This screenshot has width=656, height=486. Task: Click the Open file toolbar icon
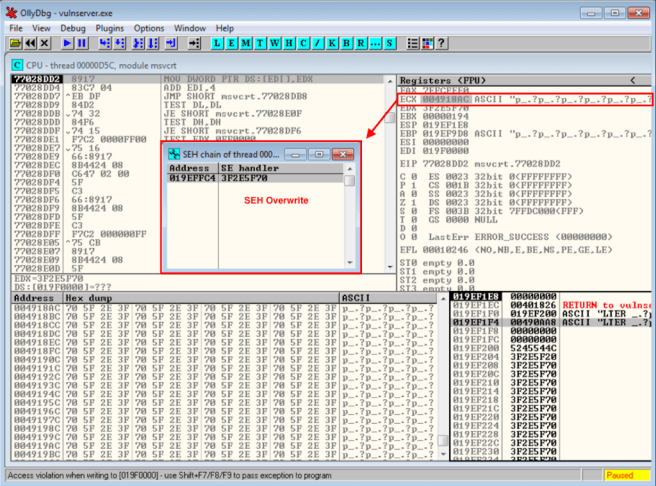tap(15, 44)
